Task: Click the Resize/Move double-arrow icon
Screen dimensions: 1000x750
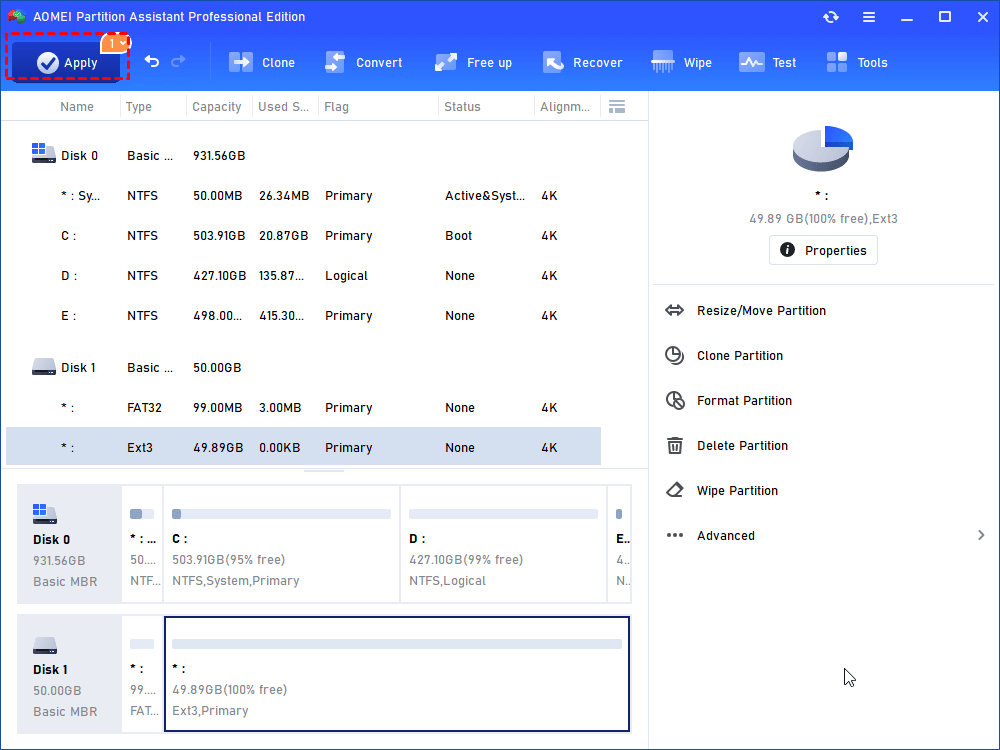Action: click(x=674, y=311)
